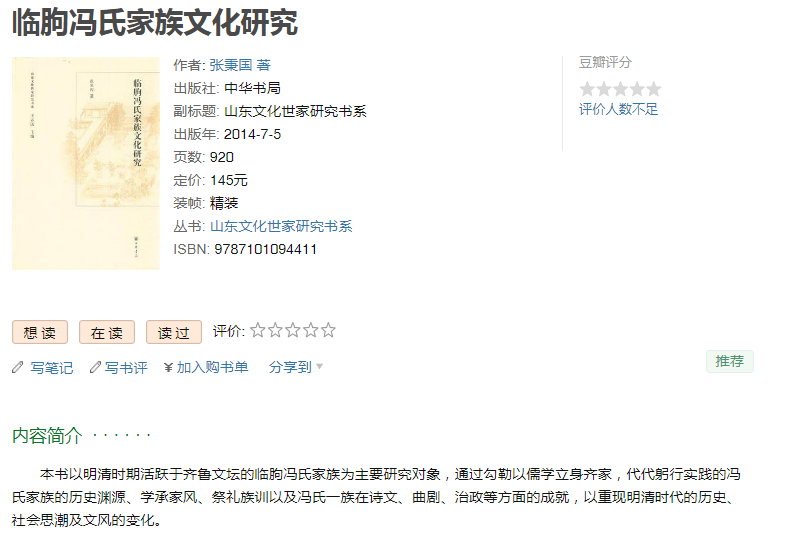Click the book title 临朐冯氏家族文化研究

point(155,22)
